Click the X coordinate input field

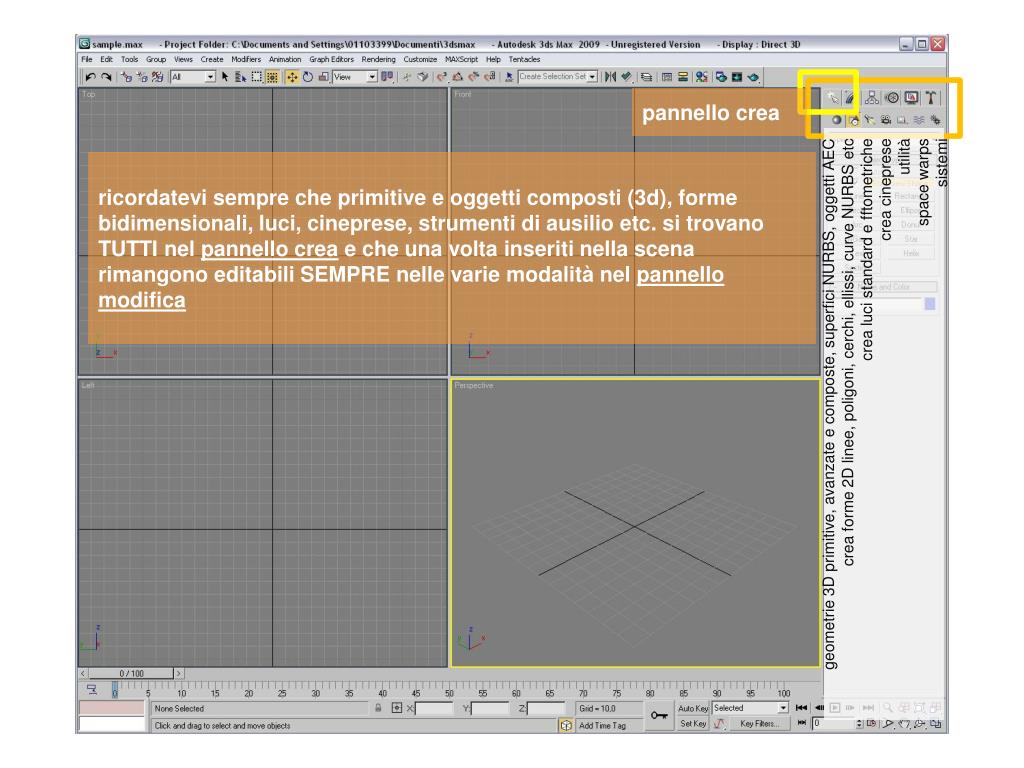pyautogui.click(x=433, y=708)
